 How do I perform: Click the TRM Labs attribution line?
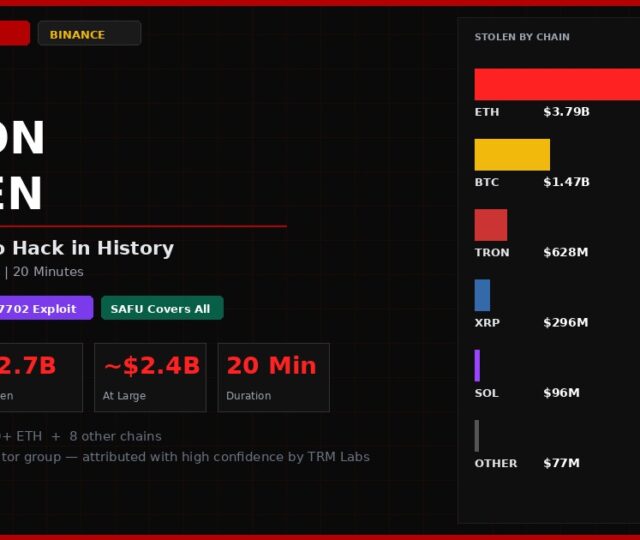[x=185, y=457]
